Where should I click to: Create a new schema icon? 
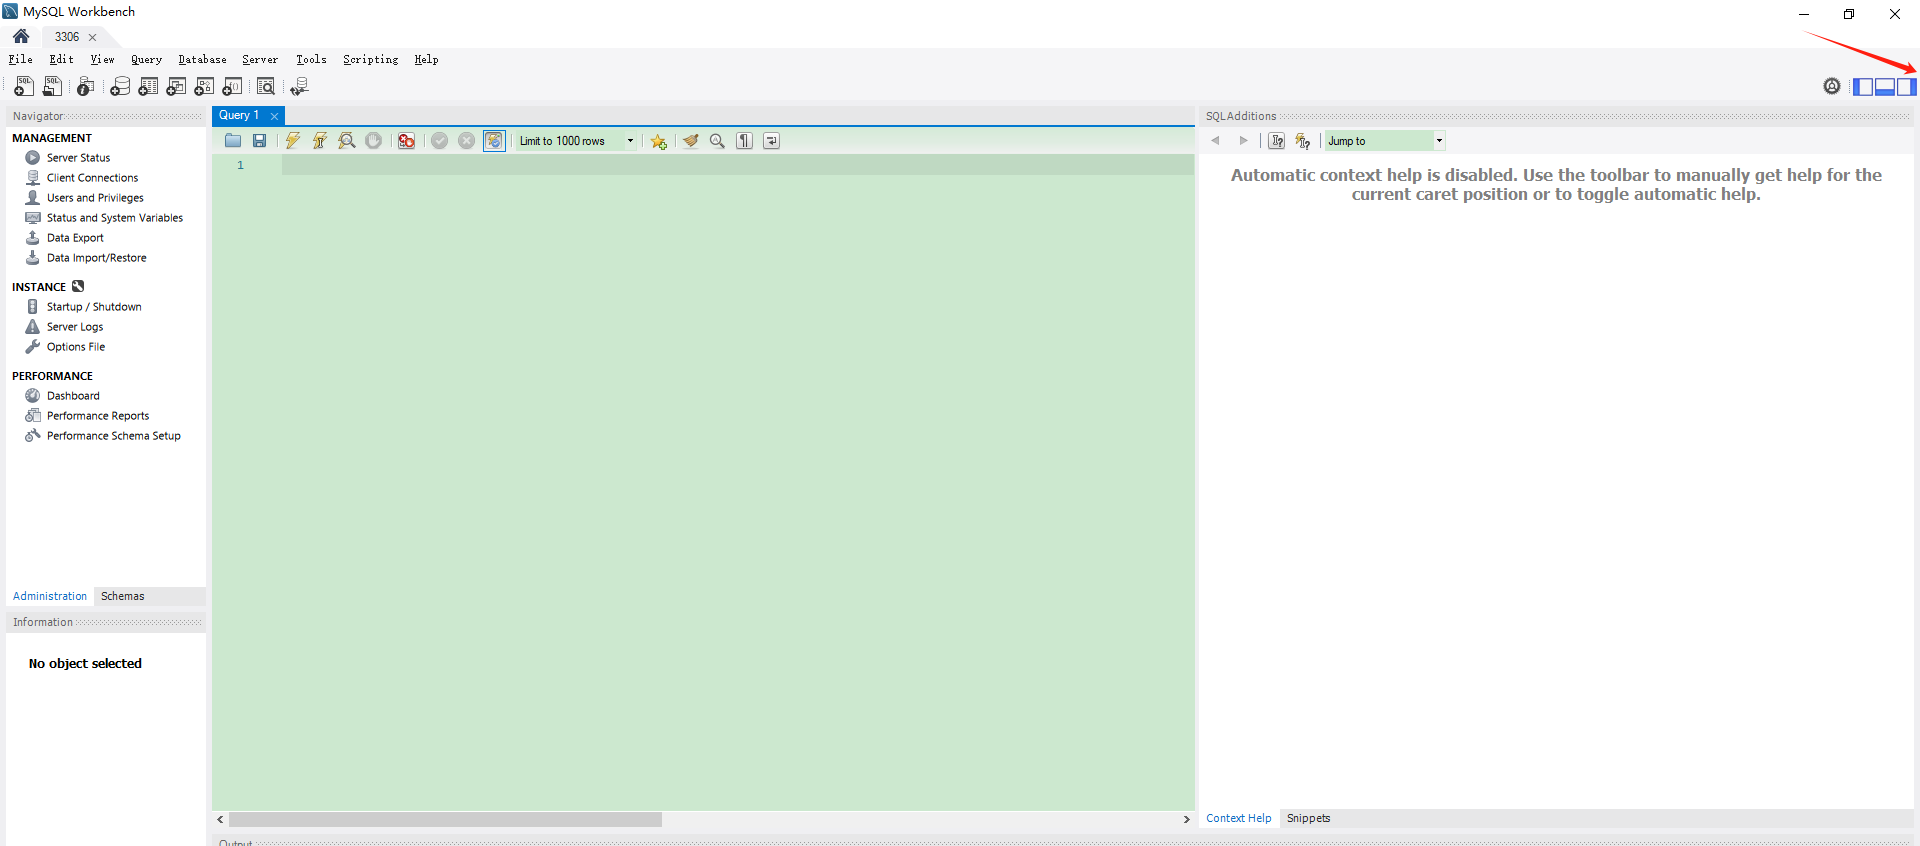120,87
